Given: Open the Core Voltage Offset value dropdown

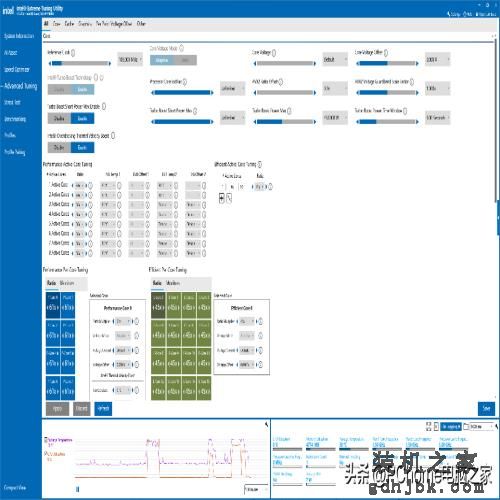Looking at the screenshot, I should point(437,59).
